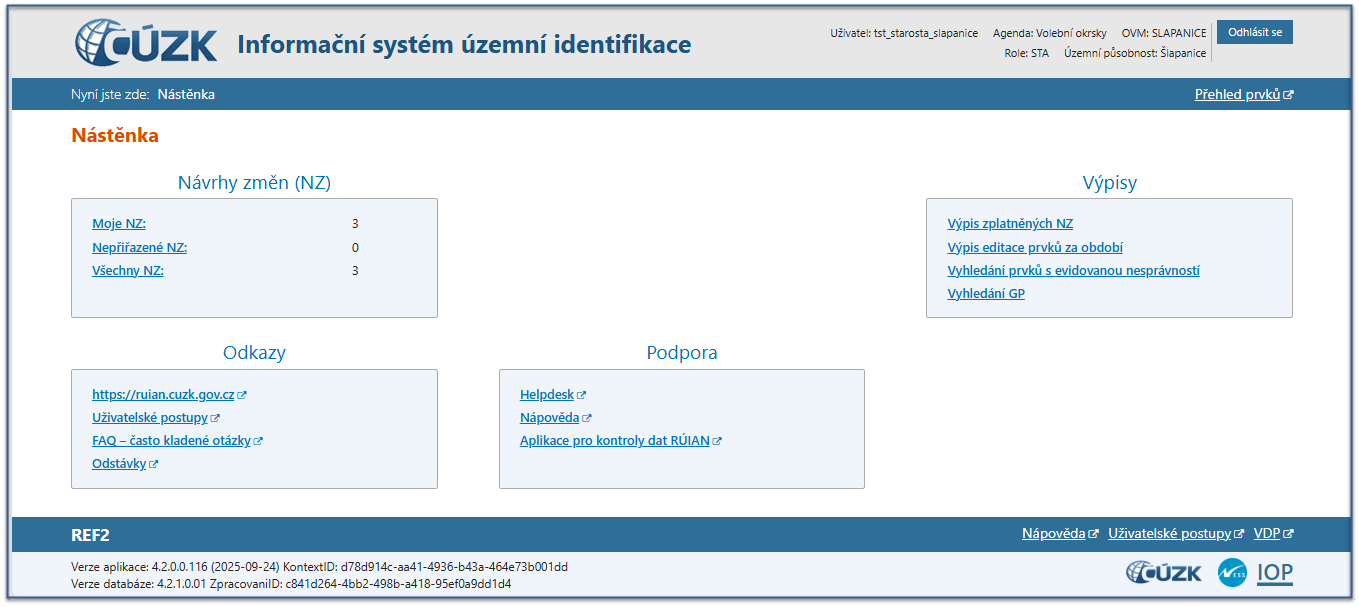
Task: Click the ČÚZK logo in the footer
Action: click(1166, 573)
